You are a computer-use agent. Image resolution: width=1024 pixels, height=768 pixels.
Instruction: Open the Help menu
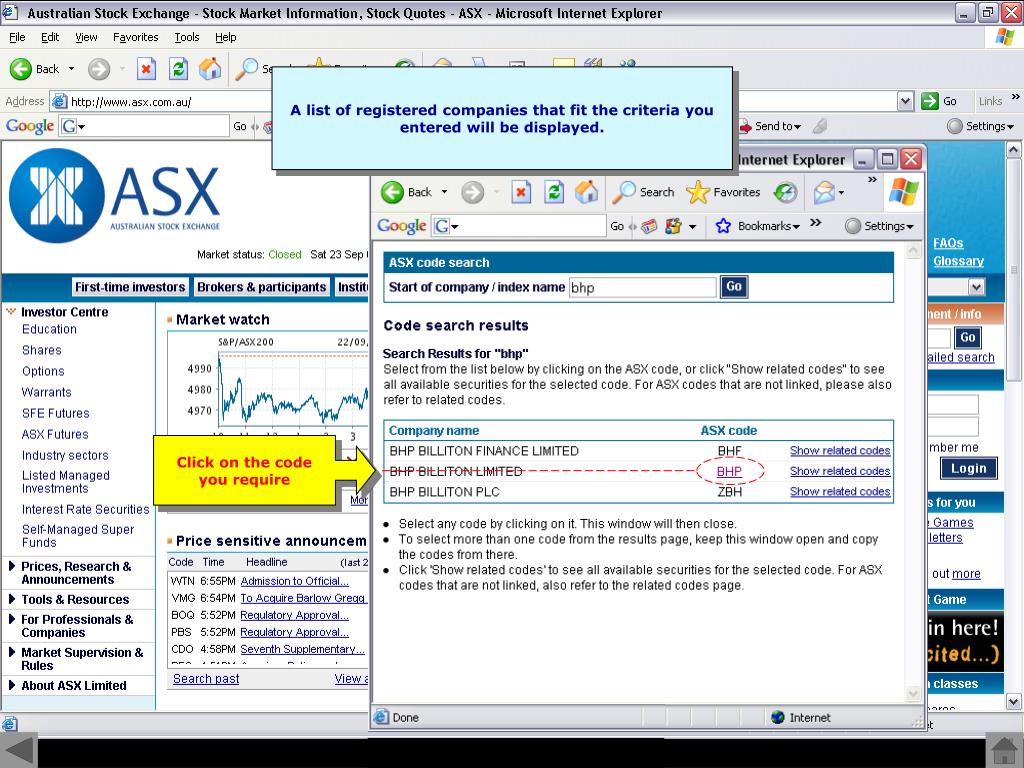[x=225, y=37]
